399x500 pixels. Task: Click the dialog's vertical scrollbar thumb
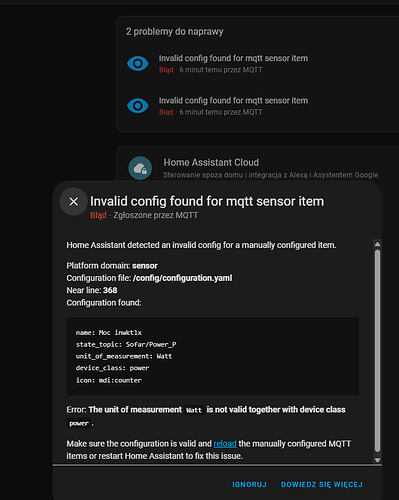[377, 351]
